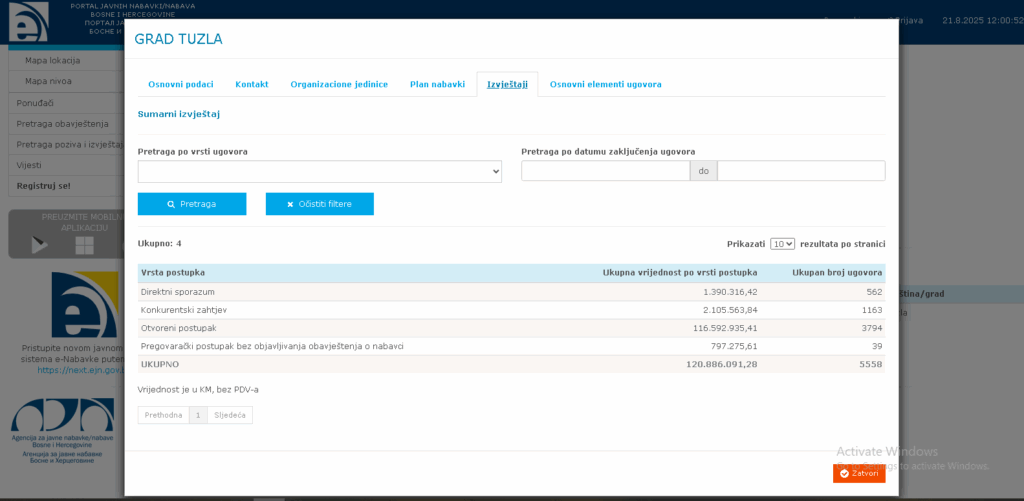The width and height of the screenshot is (1024, 501).
Task: Select the Organizacione jedinice tab
Action: [339, 84]
